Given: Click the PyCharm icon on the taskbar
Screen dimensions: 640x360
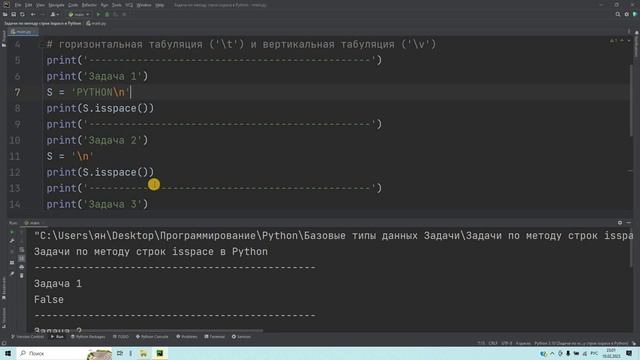Looking at the screenshot, I should coord(160,353).
